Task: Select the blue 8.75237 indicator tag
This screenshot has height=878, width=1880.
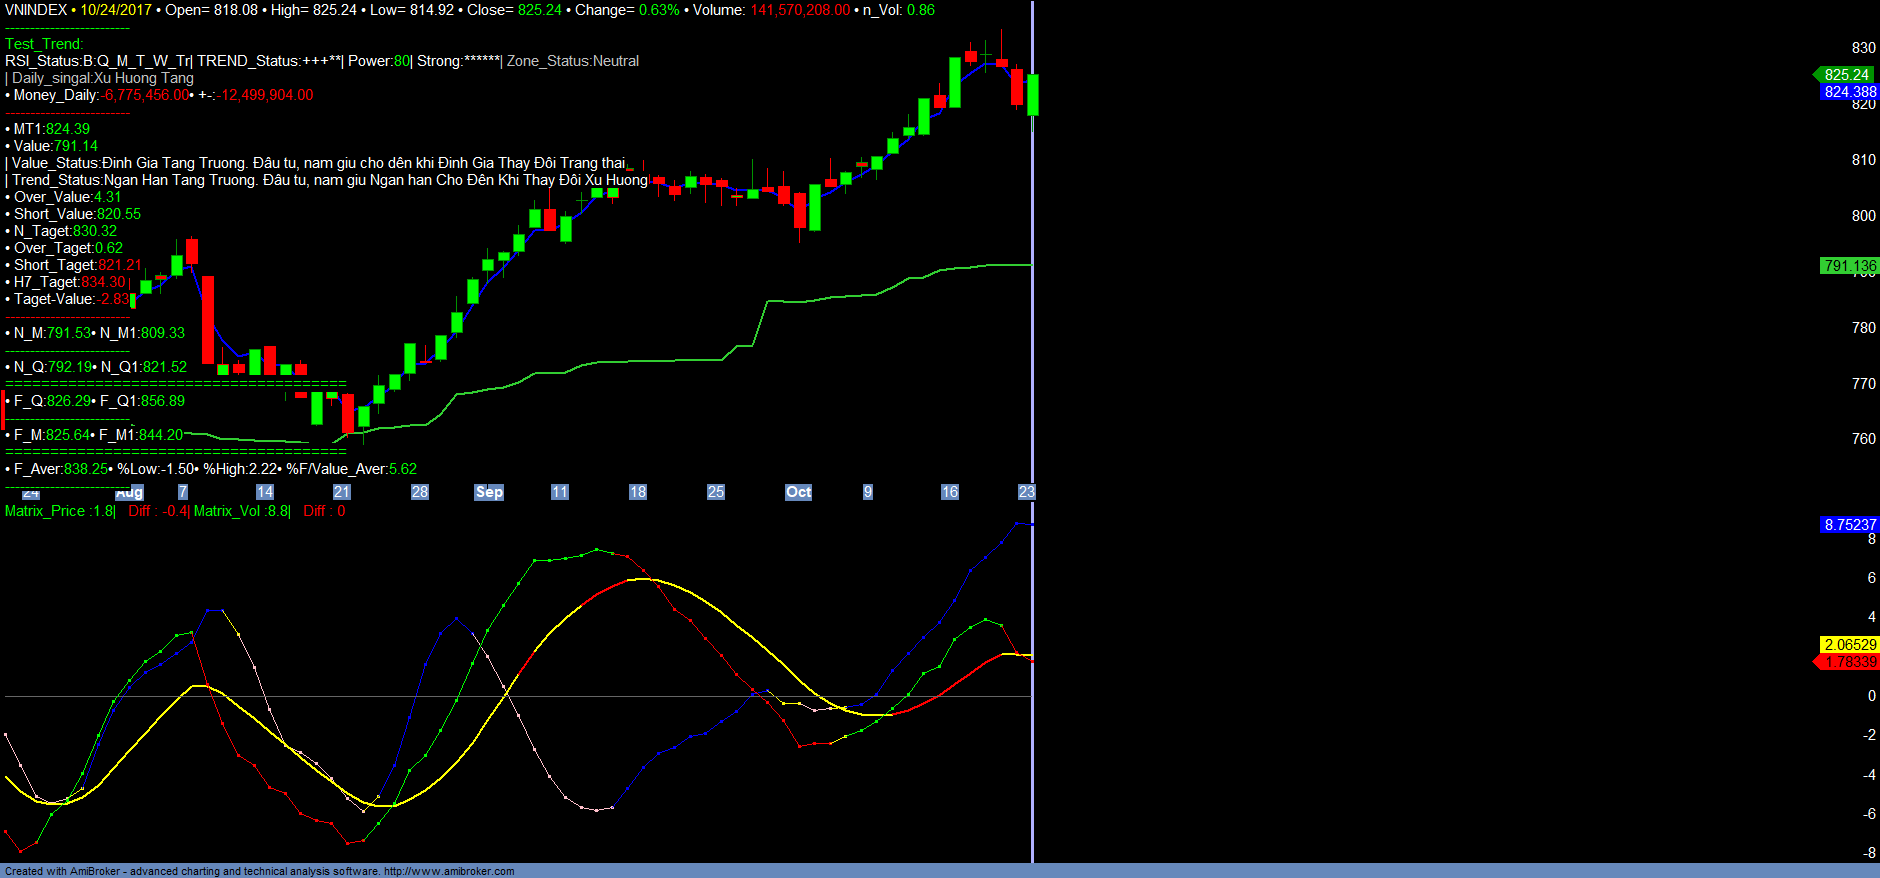Action: (1849, 525)
